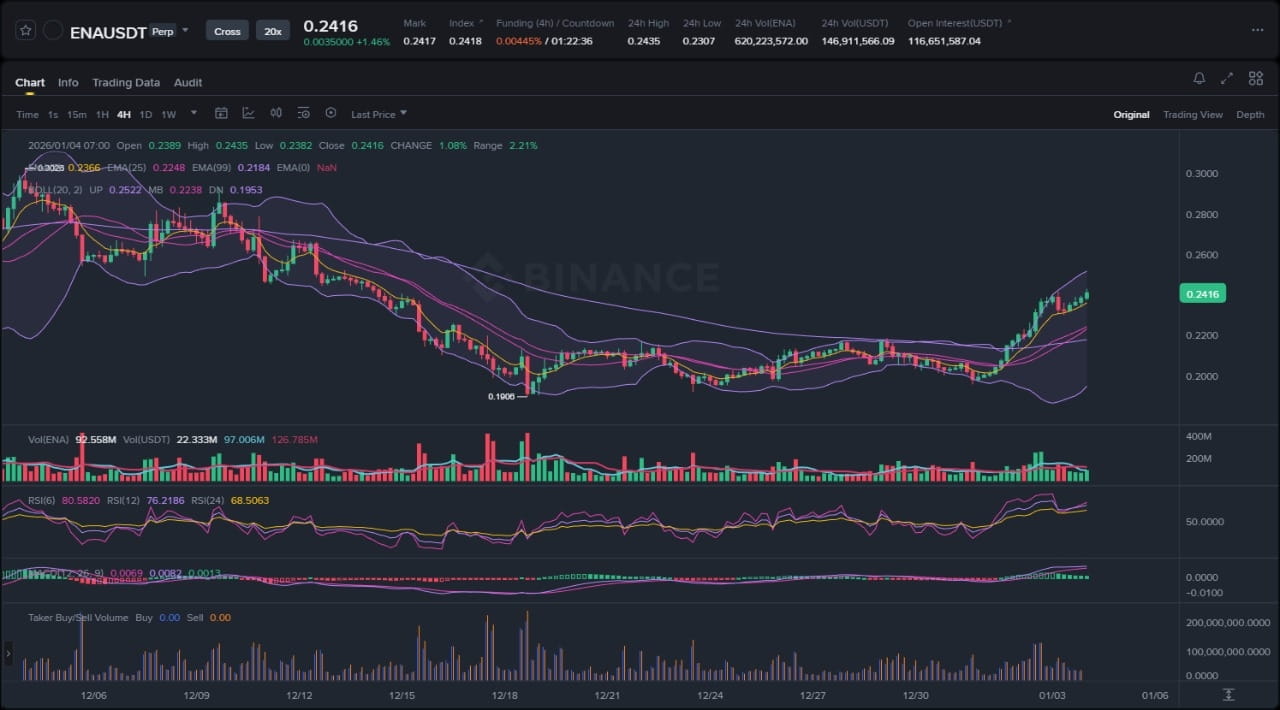
Task: Switch to the Trading Data tab
Action: (126, 82)
